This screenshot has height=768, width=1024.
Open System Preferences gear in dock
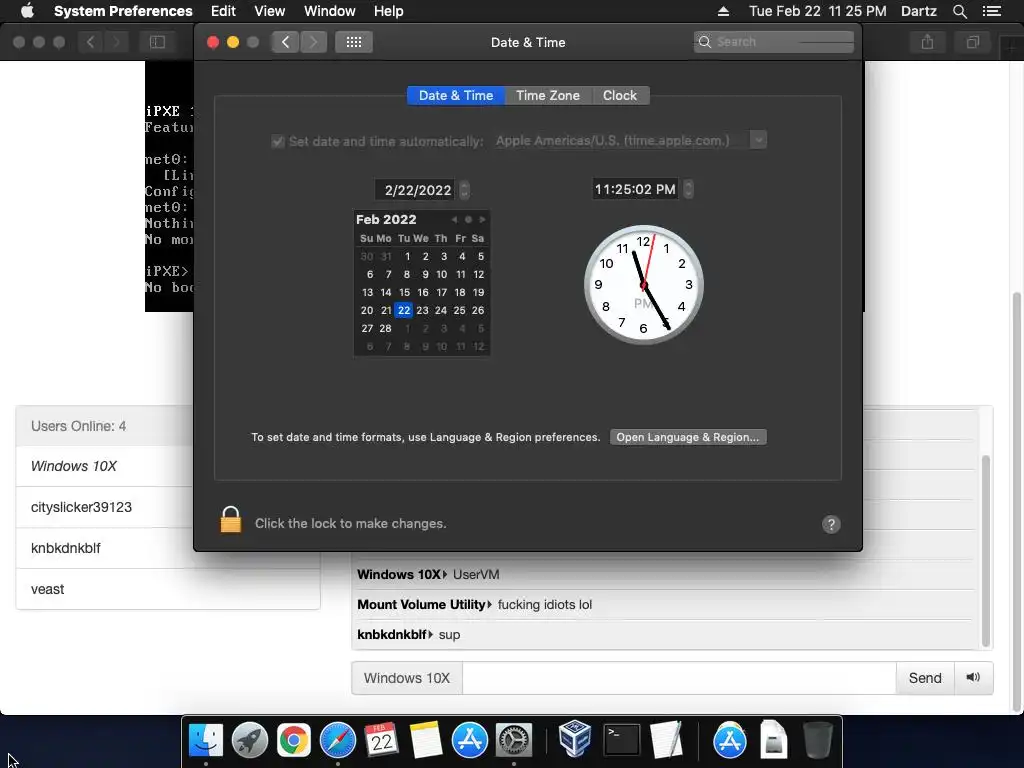click(514, 740)
